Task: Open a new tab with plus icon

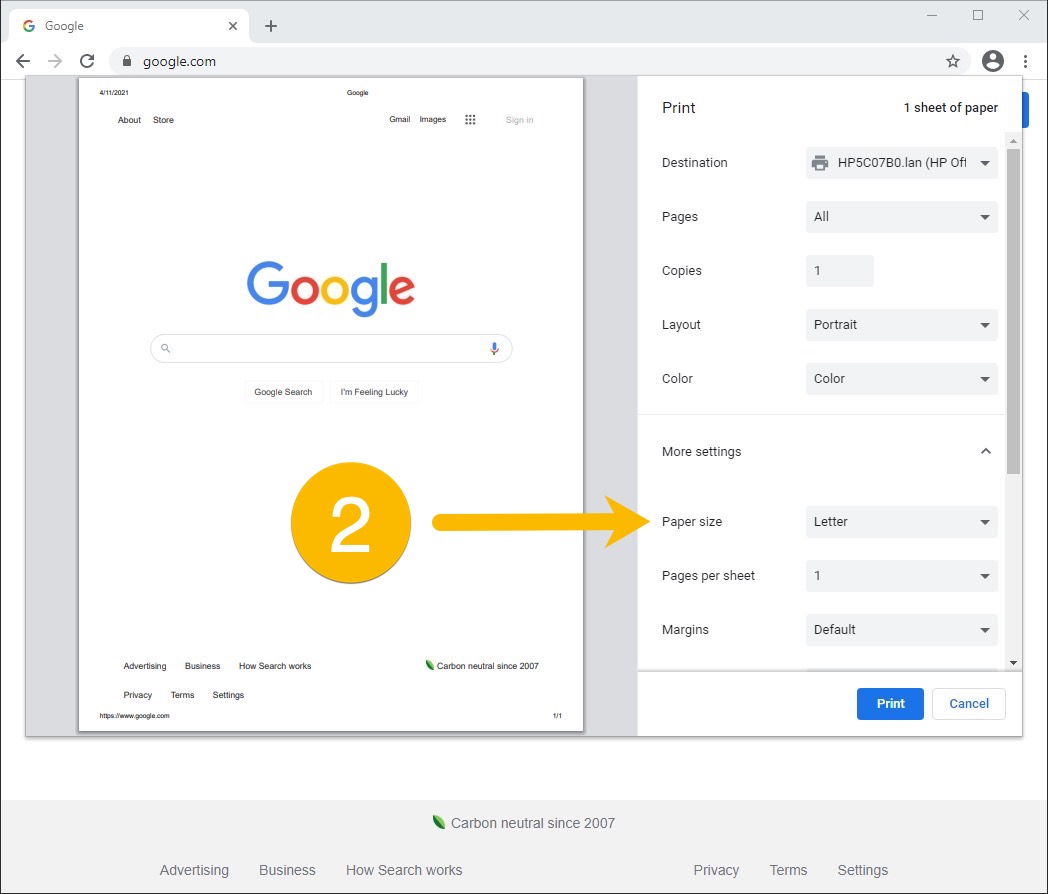Action: point(270,26)
